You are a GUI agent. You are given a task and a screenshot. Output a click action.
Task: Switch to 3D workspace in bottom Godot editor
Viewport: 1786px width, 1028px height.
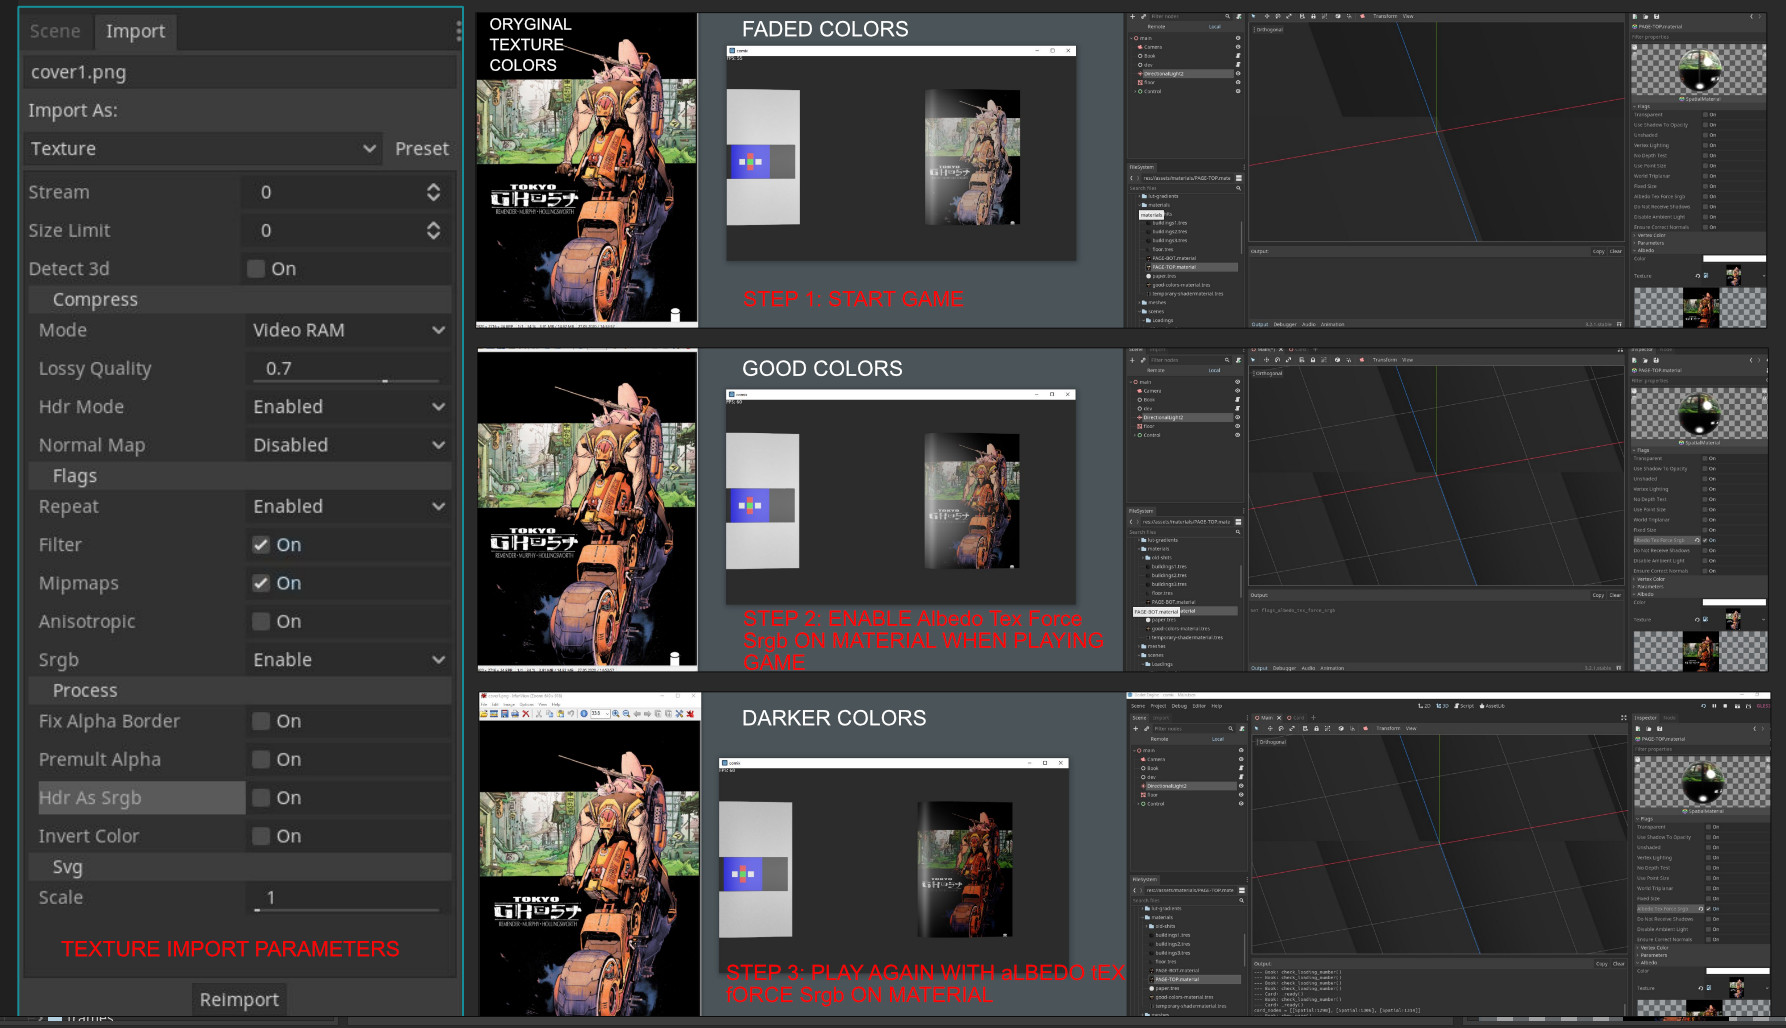click(1442, 706)
